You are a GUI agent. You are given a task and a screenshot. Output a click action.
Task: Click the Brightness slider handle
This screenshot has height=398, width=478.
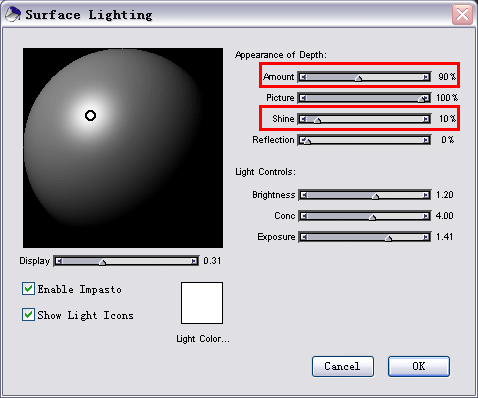(x=375, y=196)
